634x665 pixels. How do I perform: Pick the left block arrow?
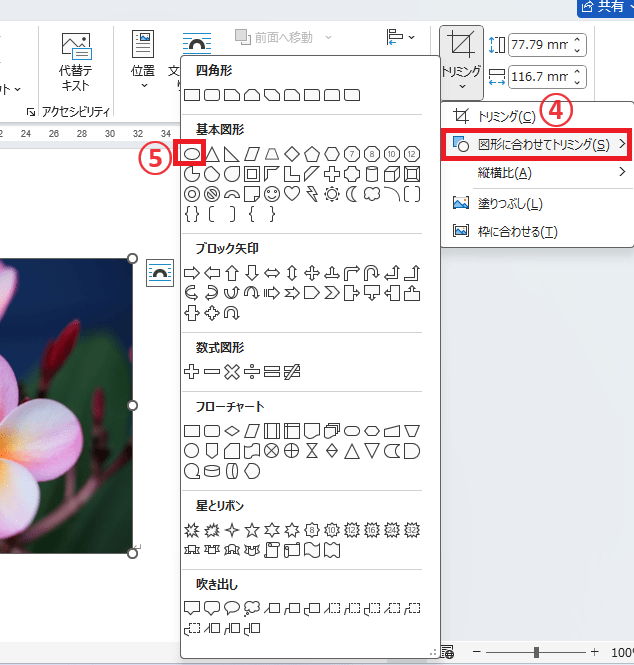click(x=212, y=273)
